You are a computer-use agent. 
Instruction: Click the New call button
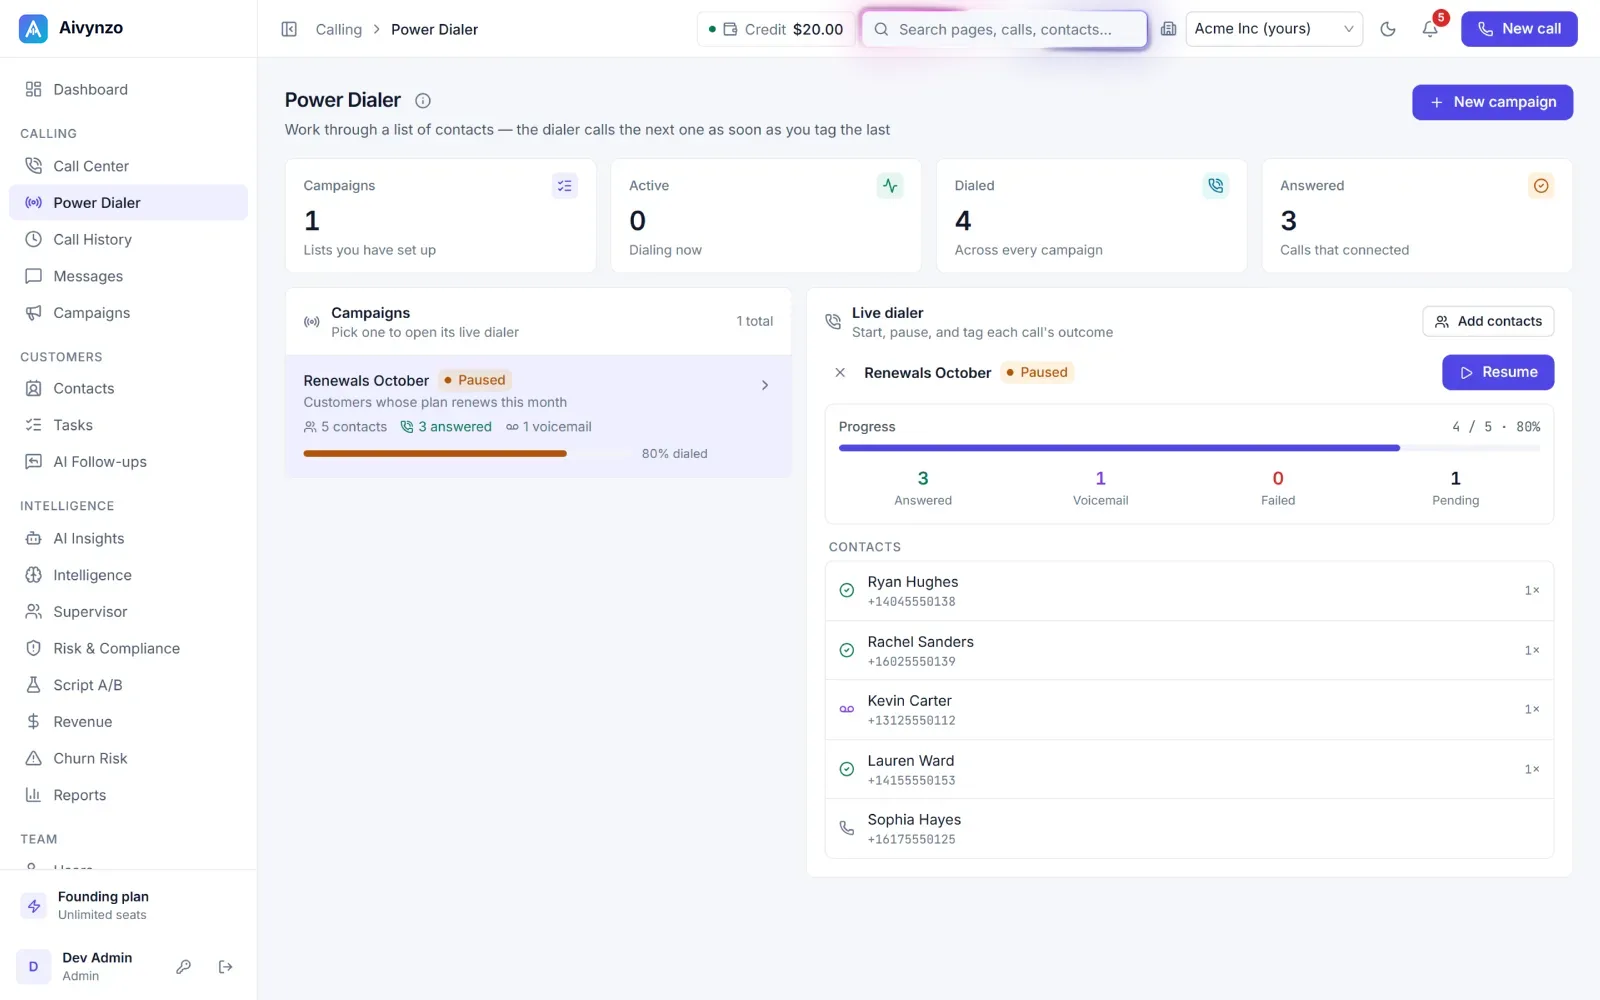coord(1519,29)
